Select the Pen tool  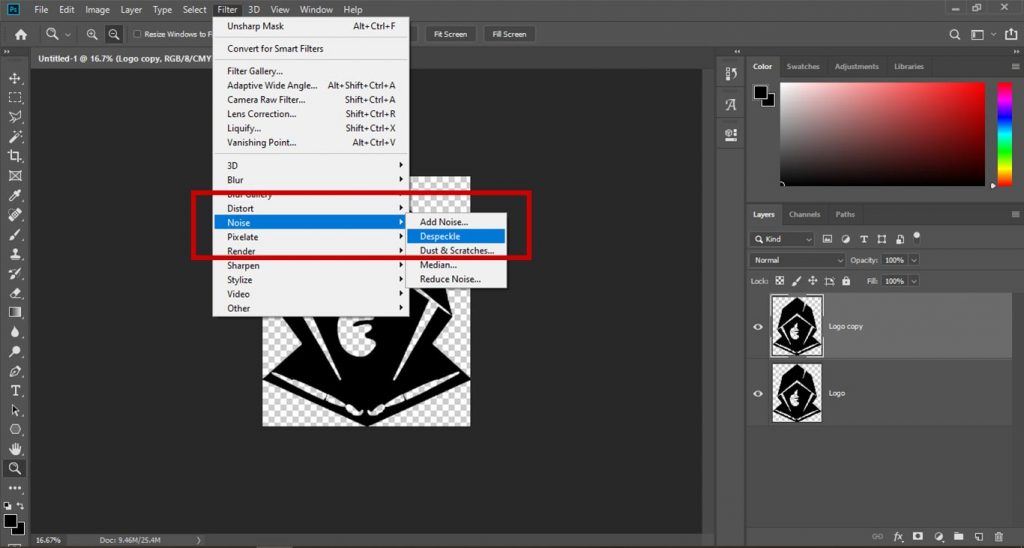point(15,371)
